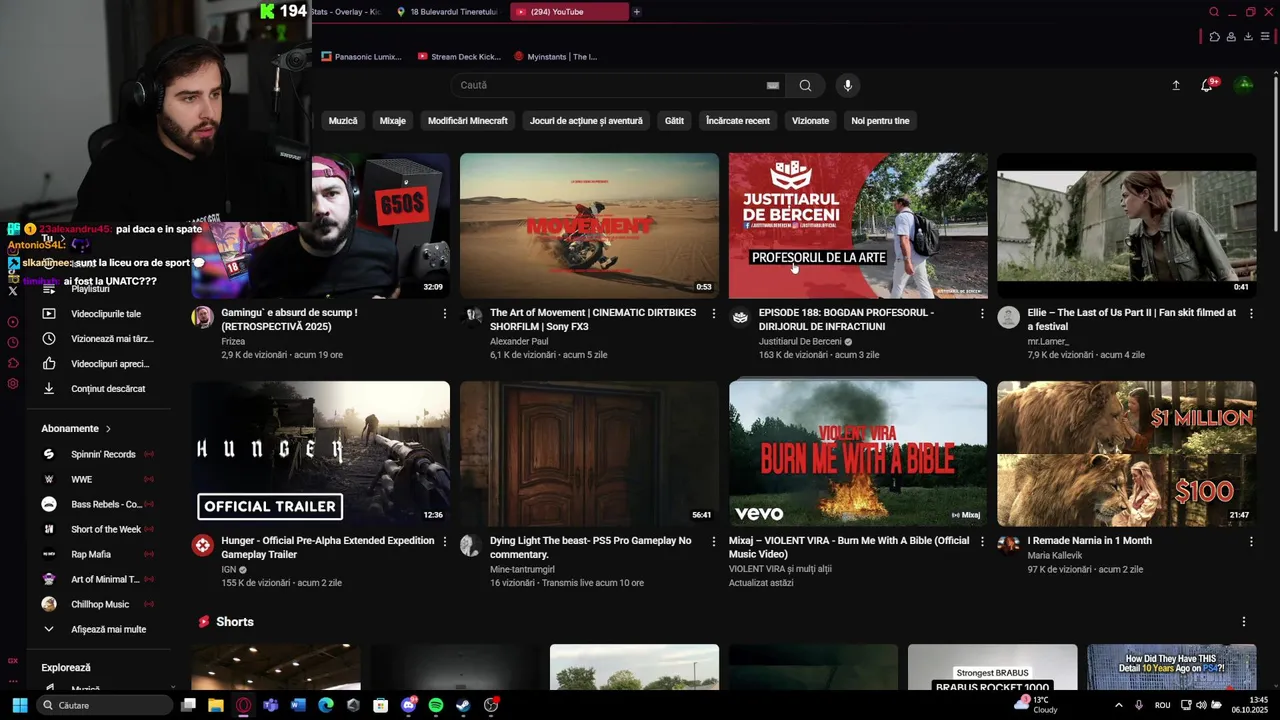The image size is (1280, 720).
Task: Open the Frizea channel avatar
Action: point(203,318)
